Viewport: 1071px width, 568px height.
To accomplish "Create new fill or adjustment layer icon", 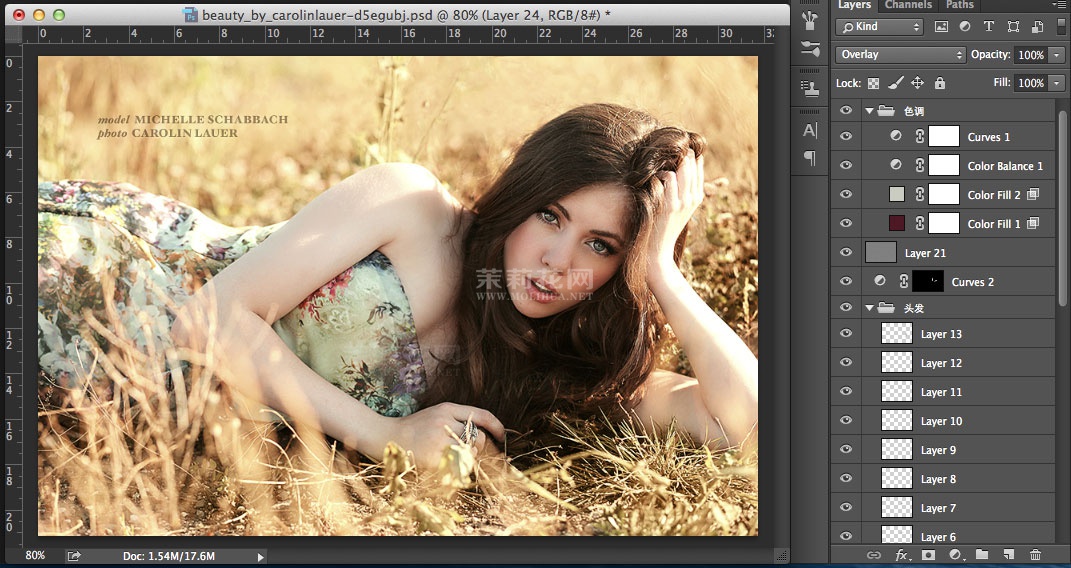I will tap(956, 555).
